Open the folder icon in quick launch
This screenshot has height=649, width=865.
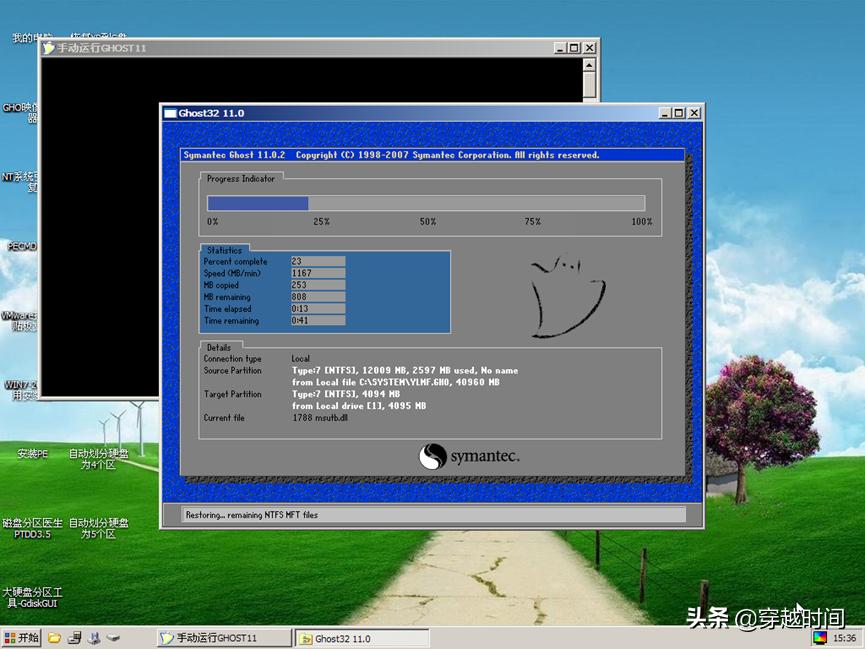click(53, 637)
